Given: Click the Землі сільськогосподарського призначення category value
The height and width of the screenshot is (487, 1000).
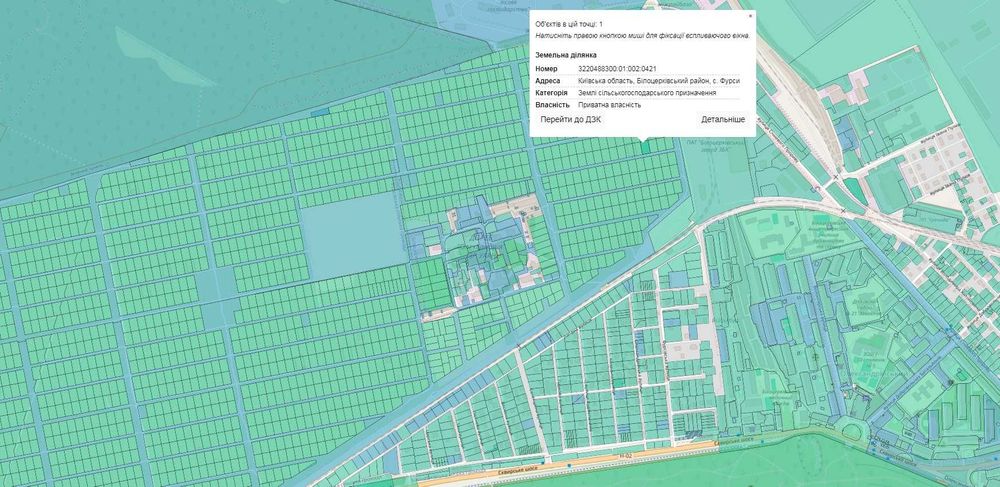Looking at the screenshot, I should (x=647, y=93).
